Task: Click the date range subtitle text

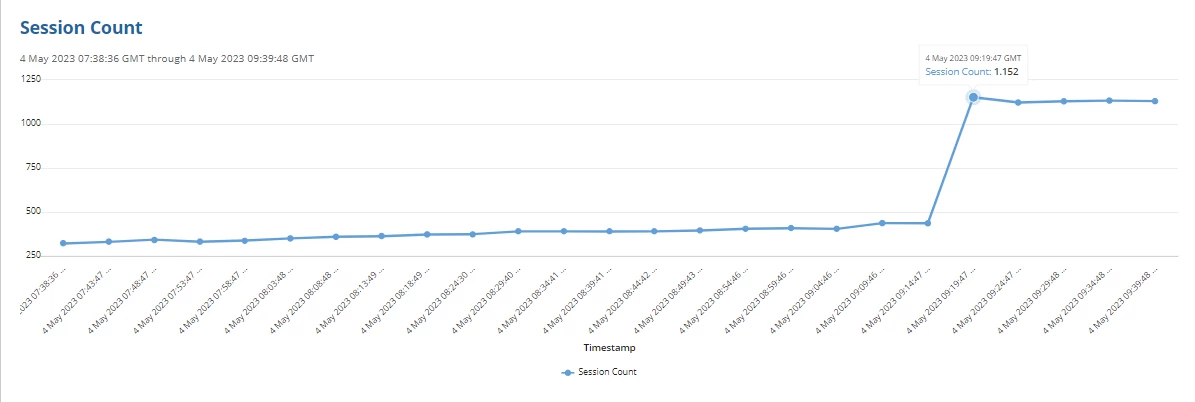Action: click(167, 58)
